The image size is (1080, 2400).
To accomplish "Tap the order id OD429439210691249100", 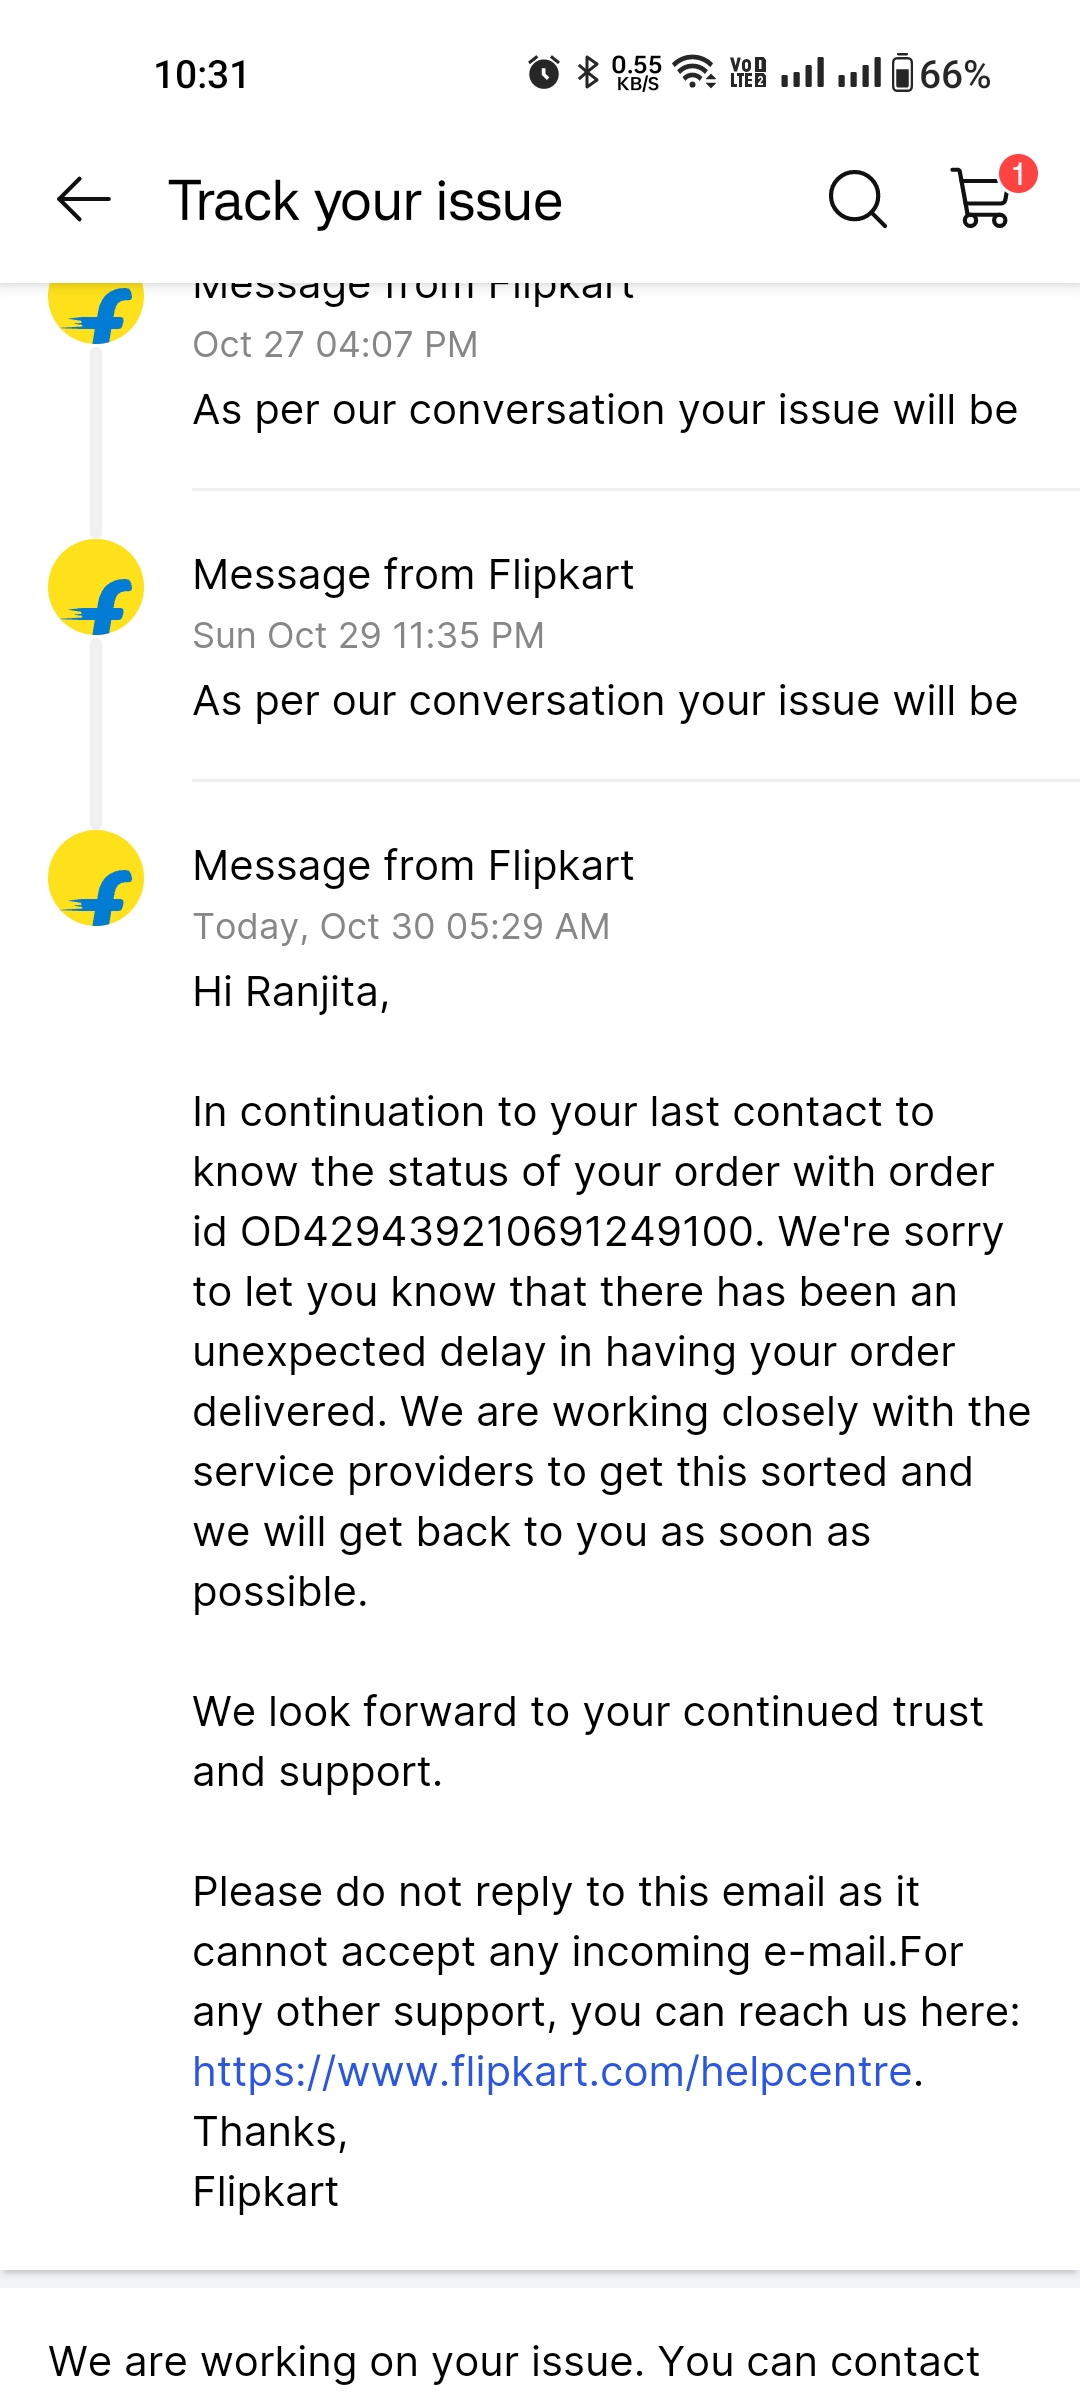I will click(497, 1231).
